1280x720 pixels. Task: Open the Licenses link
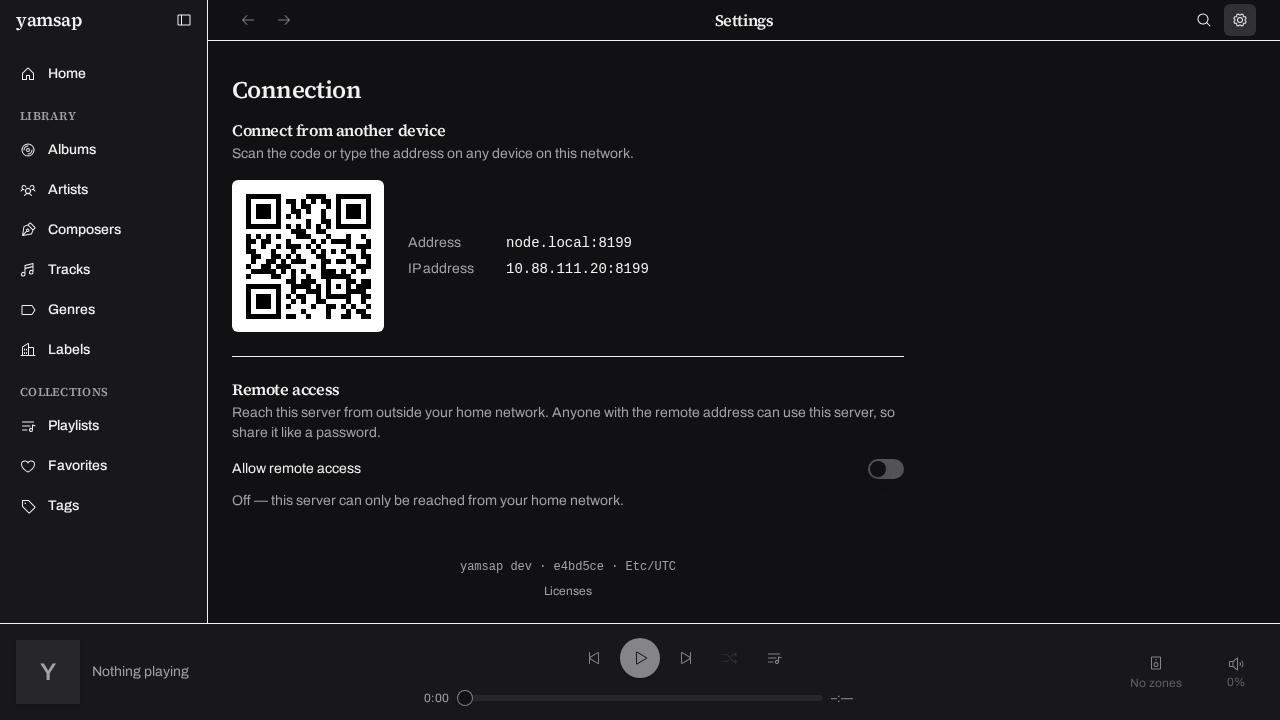568,591
